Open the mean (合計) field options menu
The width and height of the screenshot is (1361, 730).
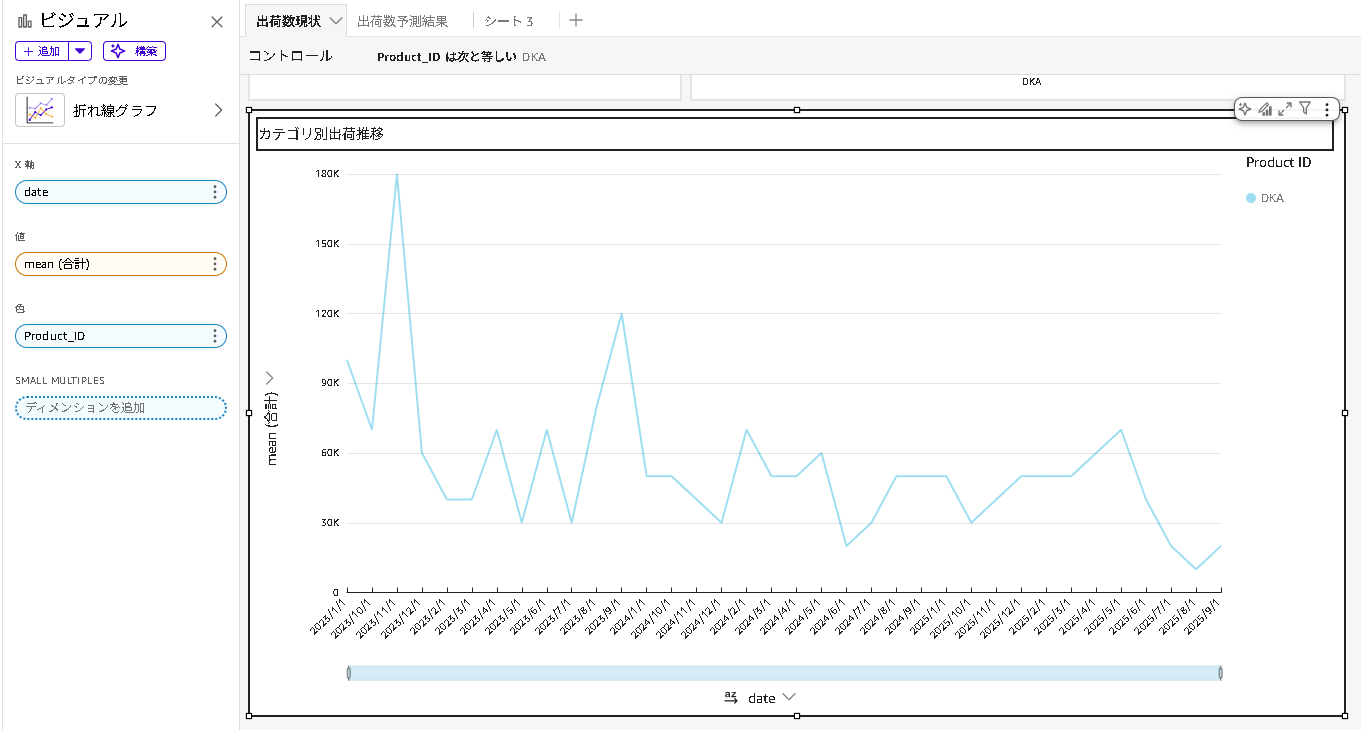pos(215,264)
